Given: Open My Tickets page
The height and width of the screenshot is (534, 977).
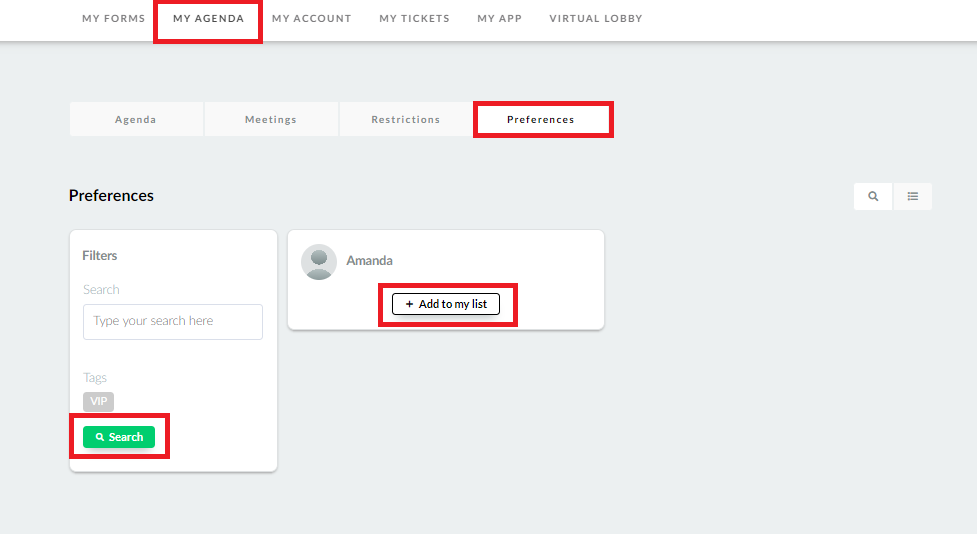Looking at the screenshot, I should click(414, 19).
